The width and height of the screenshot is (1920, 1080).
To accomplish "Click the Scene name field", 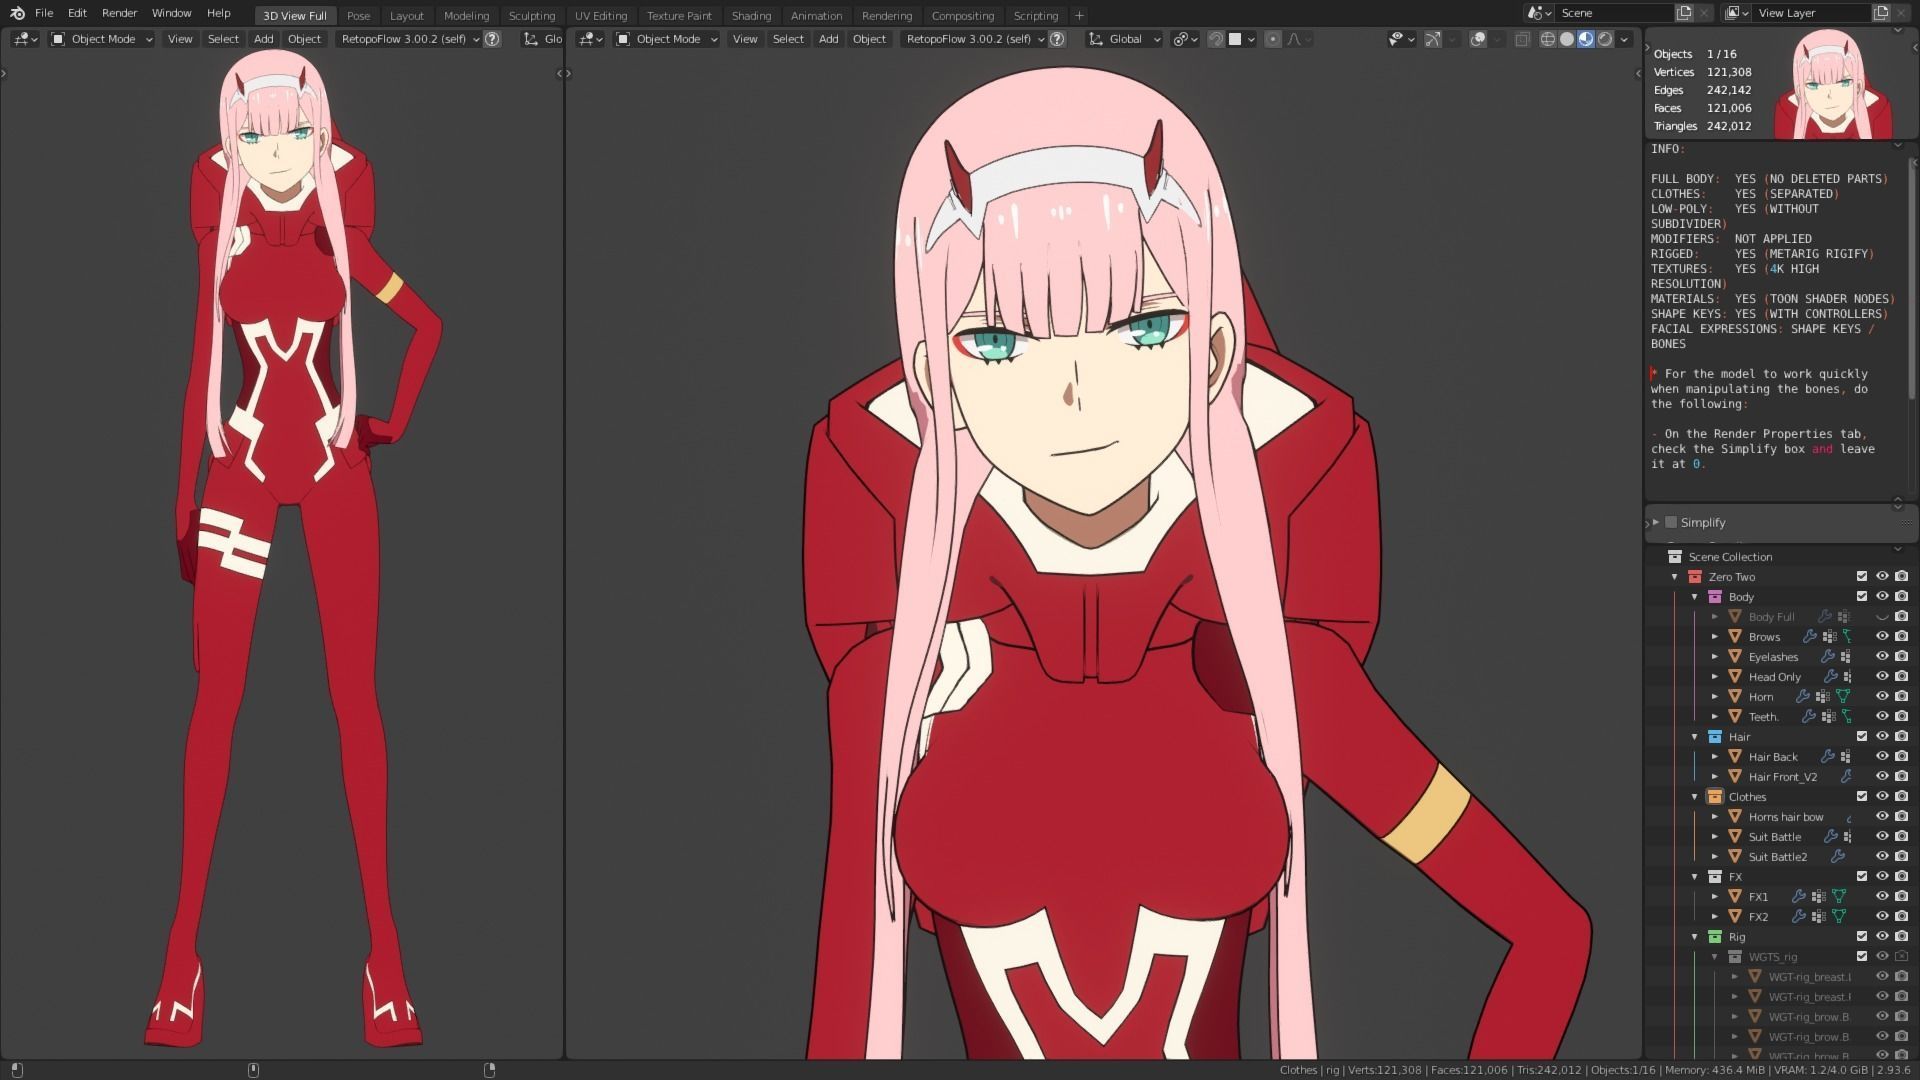I will point(1613,13).
